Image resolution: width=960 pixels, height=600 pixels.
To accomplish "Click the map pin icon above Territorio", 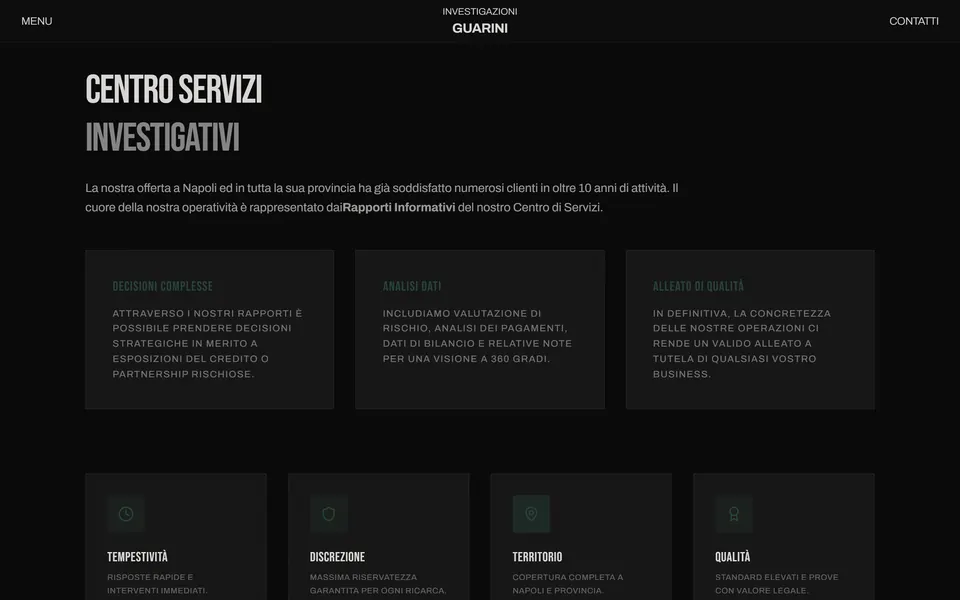I will click(x=531, y=514).
